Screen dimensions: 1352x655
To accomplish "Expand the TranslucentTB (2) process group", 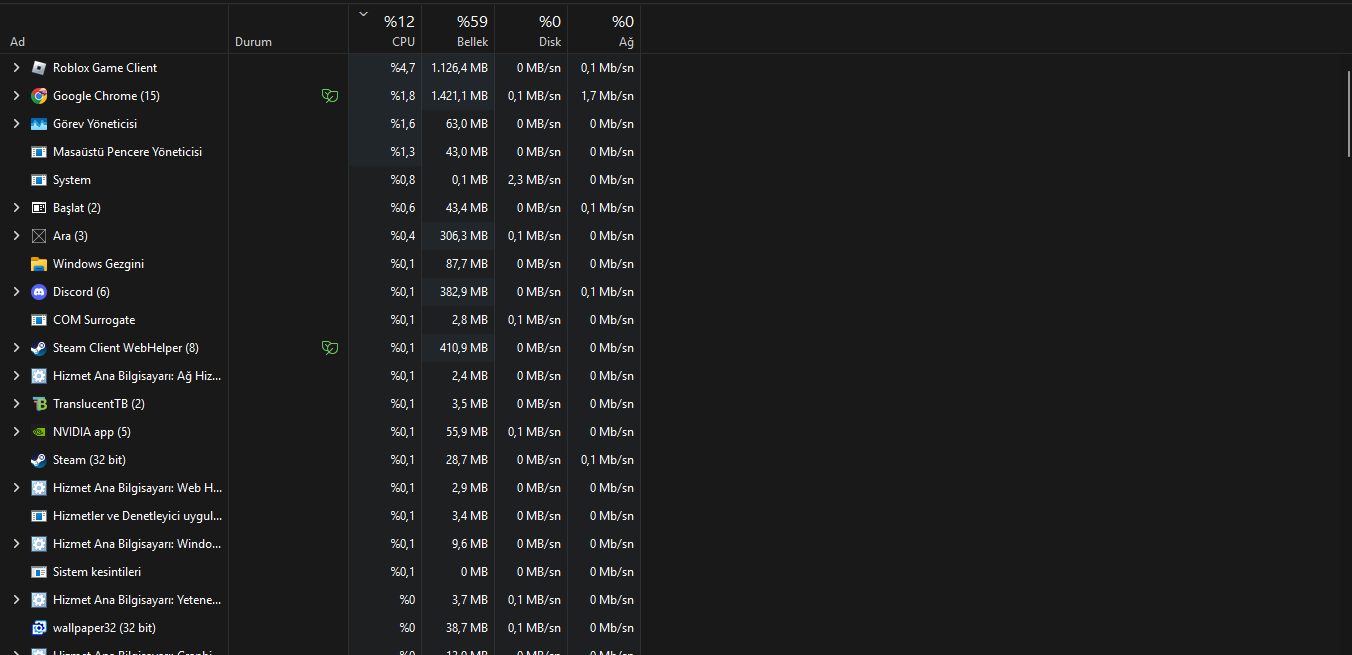I will [16, 404].
